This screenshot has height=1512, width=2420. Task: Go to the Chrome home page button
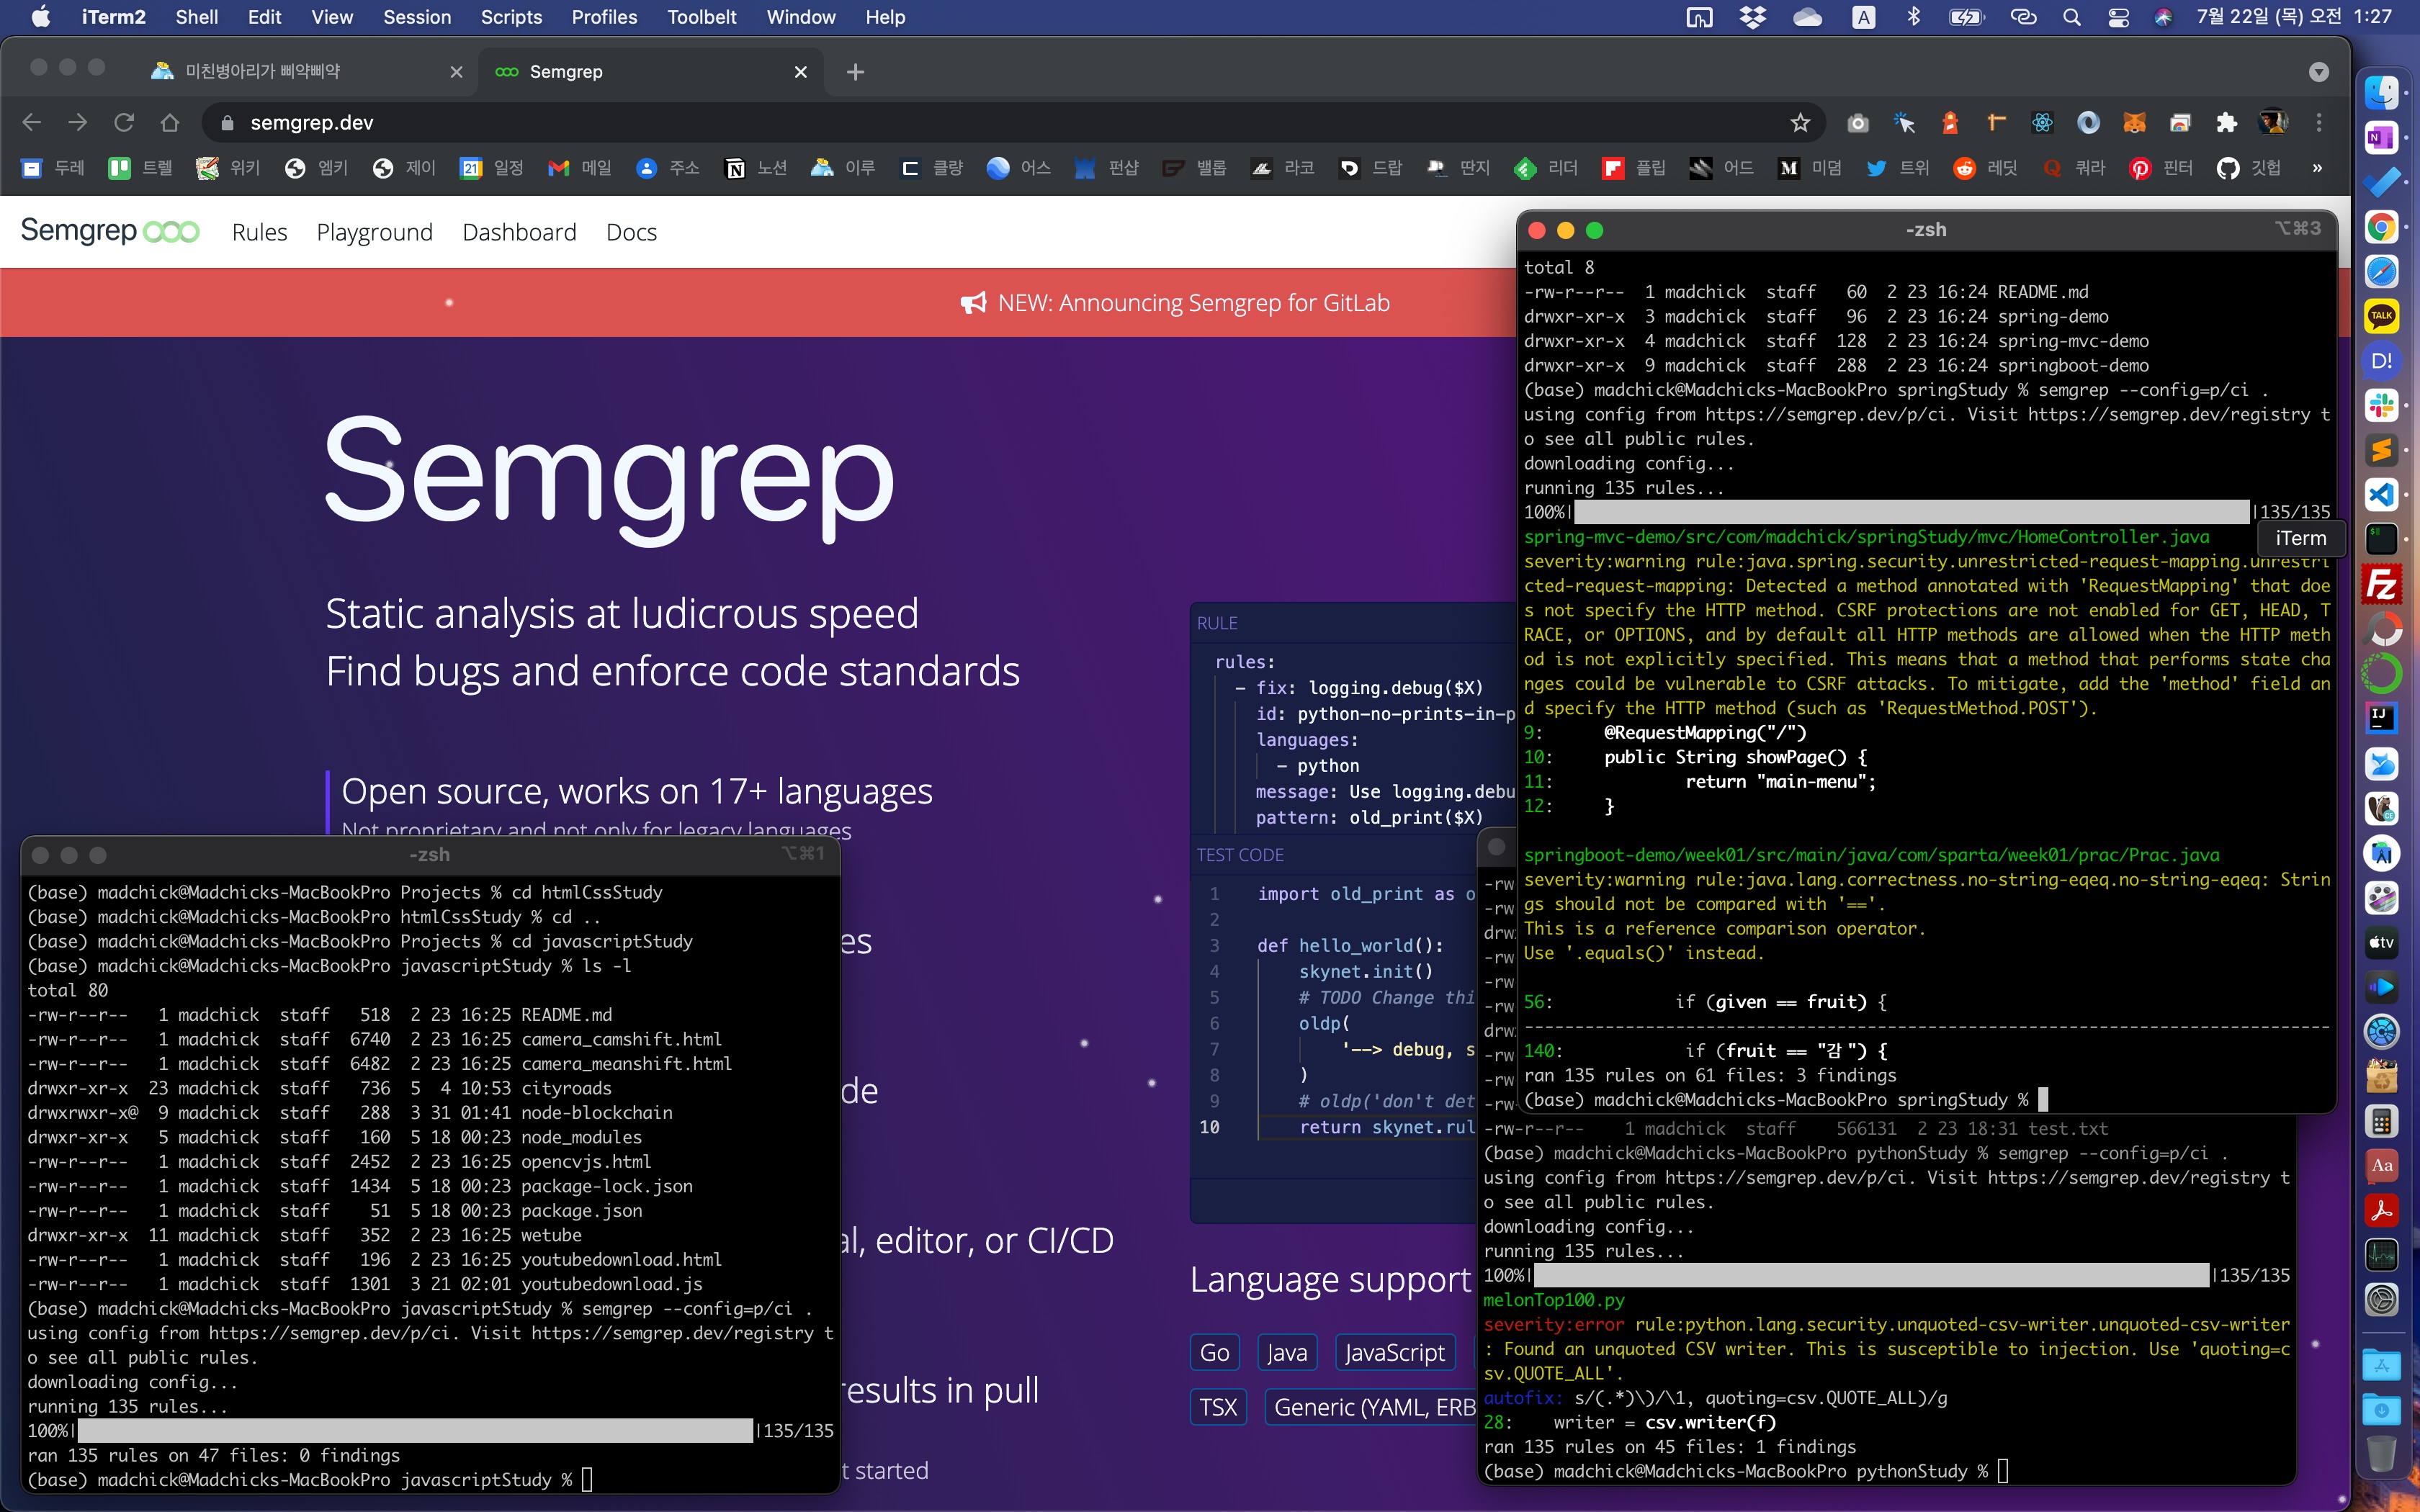pos(170,123)
